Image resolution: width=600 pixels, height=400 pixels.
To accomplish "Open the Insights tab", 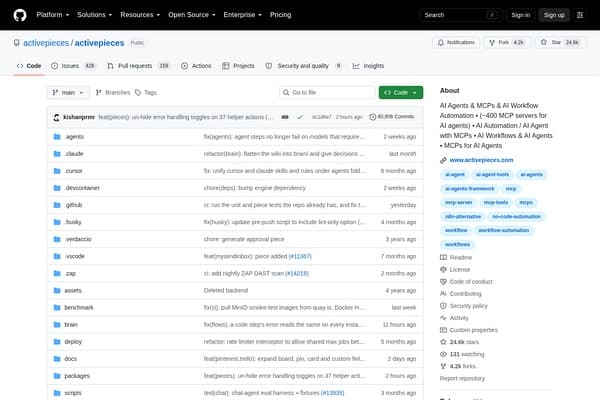I will [x=368, y=66].
